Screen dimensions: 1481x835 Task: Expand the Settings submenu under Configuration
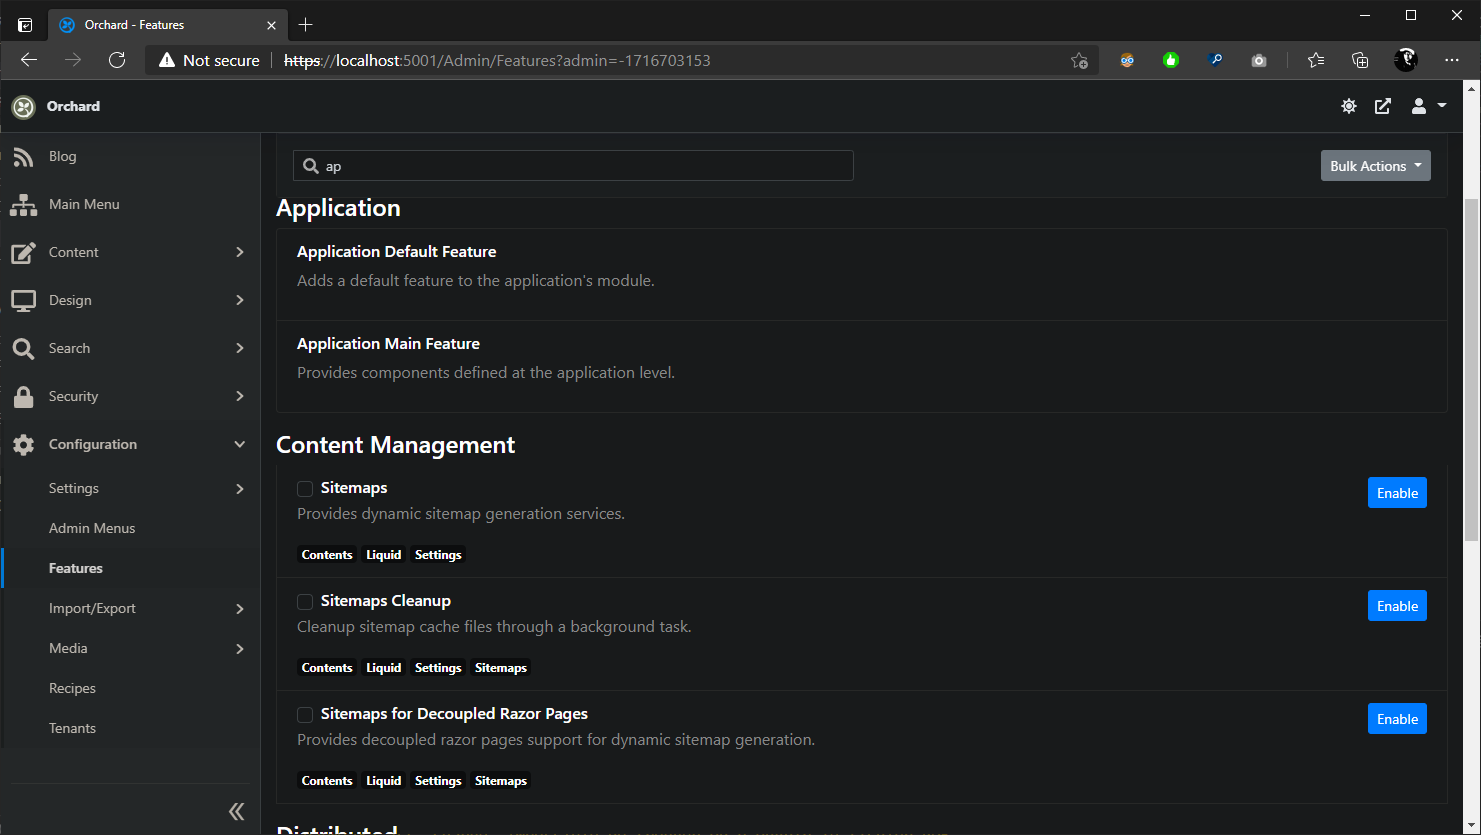pyautogui.click(x=73, y=488)
